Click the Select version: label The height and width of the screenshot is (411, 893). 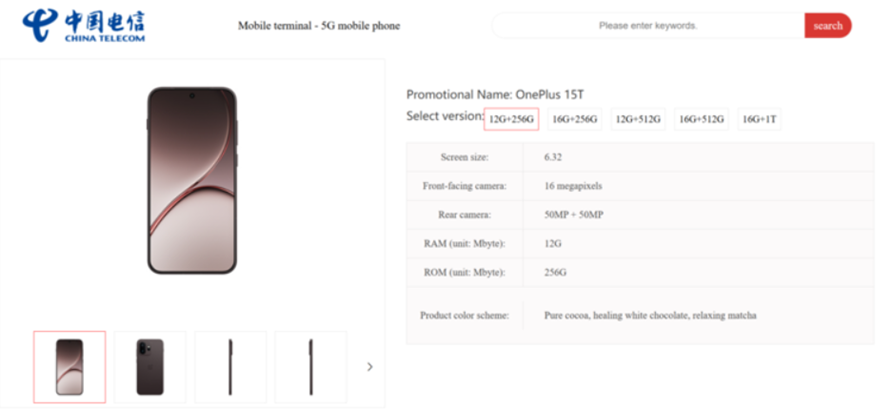[x=445, y=116]
